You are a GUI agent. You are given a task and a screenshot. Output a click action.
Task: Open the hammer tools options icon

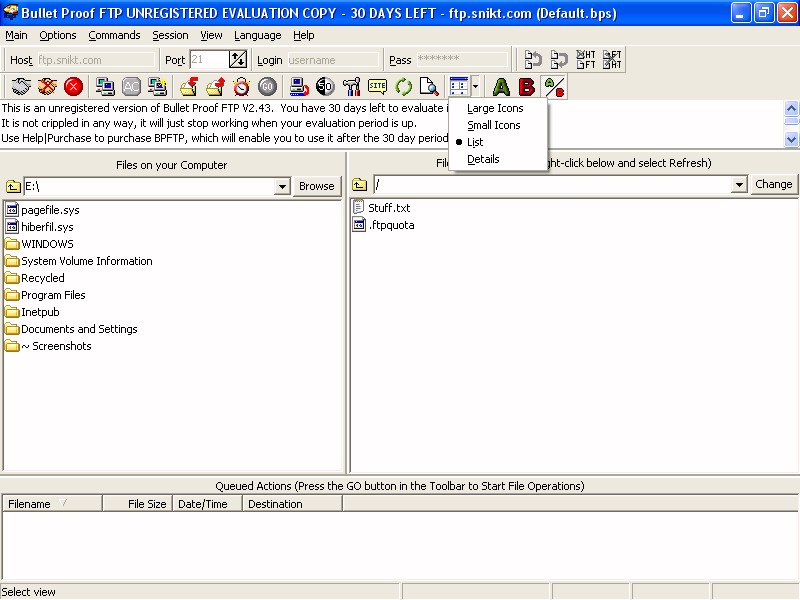pos(352,86)
